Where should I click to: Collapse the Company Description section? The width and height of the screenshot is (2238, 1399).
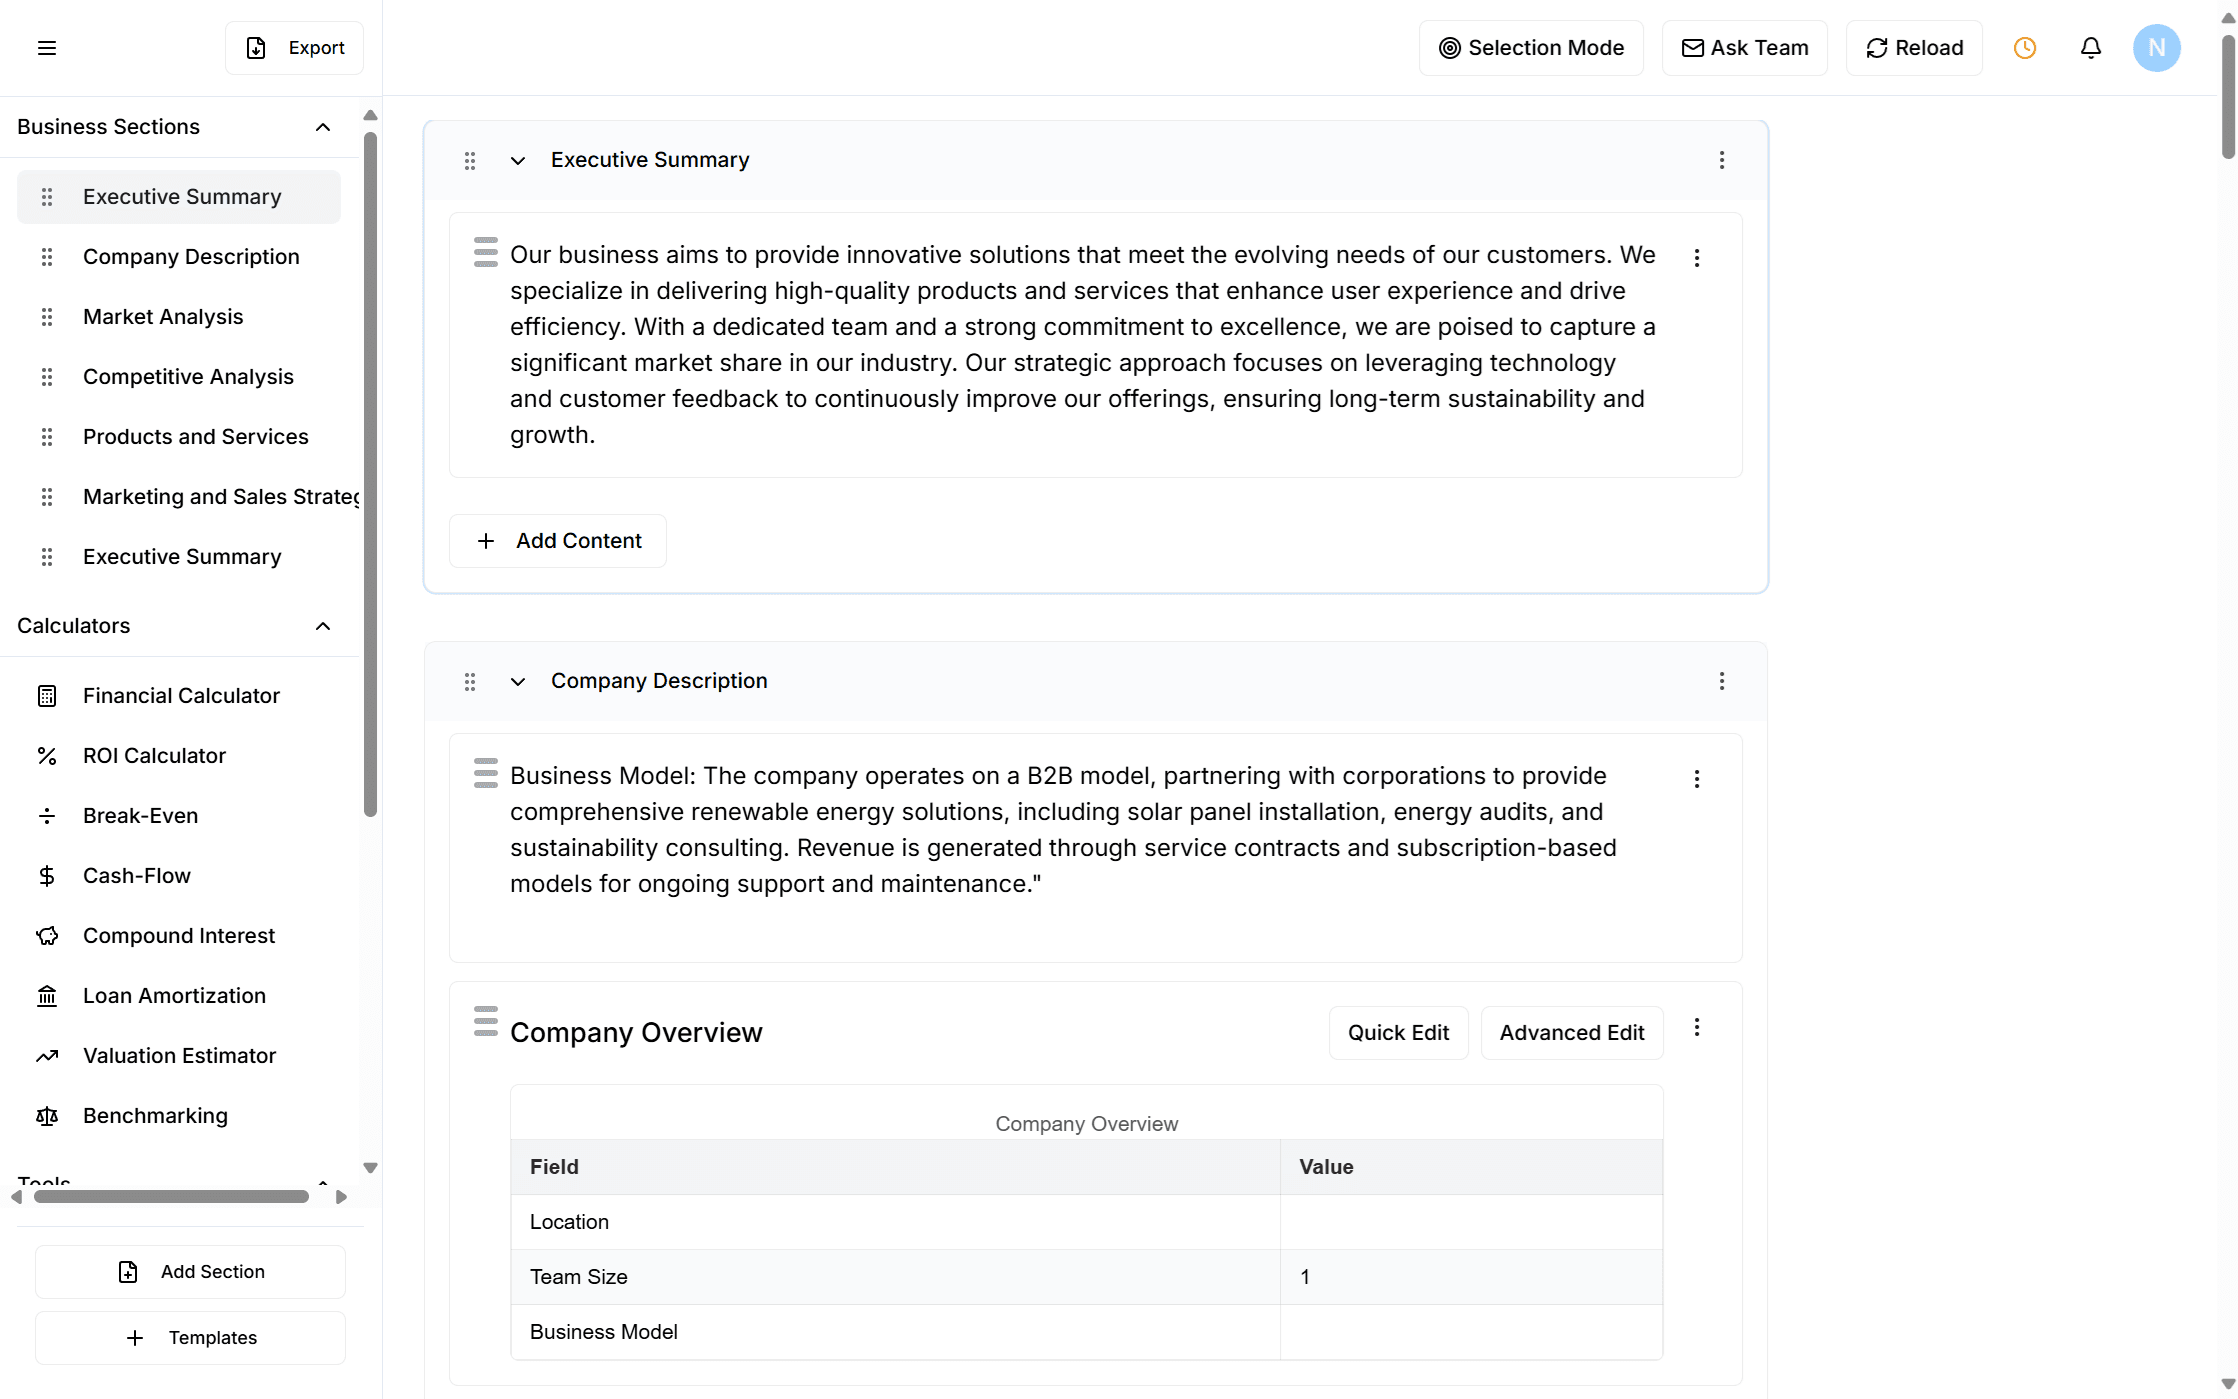pyautogui.click(x=517, y=681)
